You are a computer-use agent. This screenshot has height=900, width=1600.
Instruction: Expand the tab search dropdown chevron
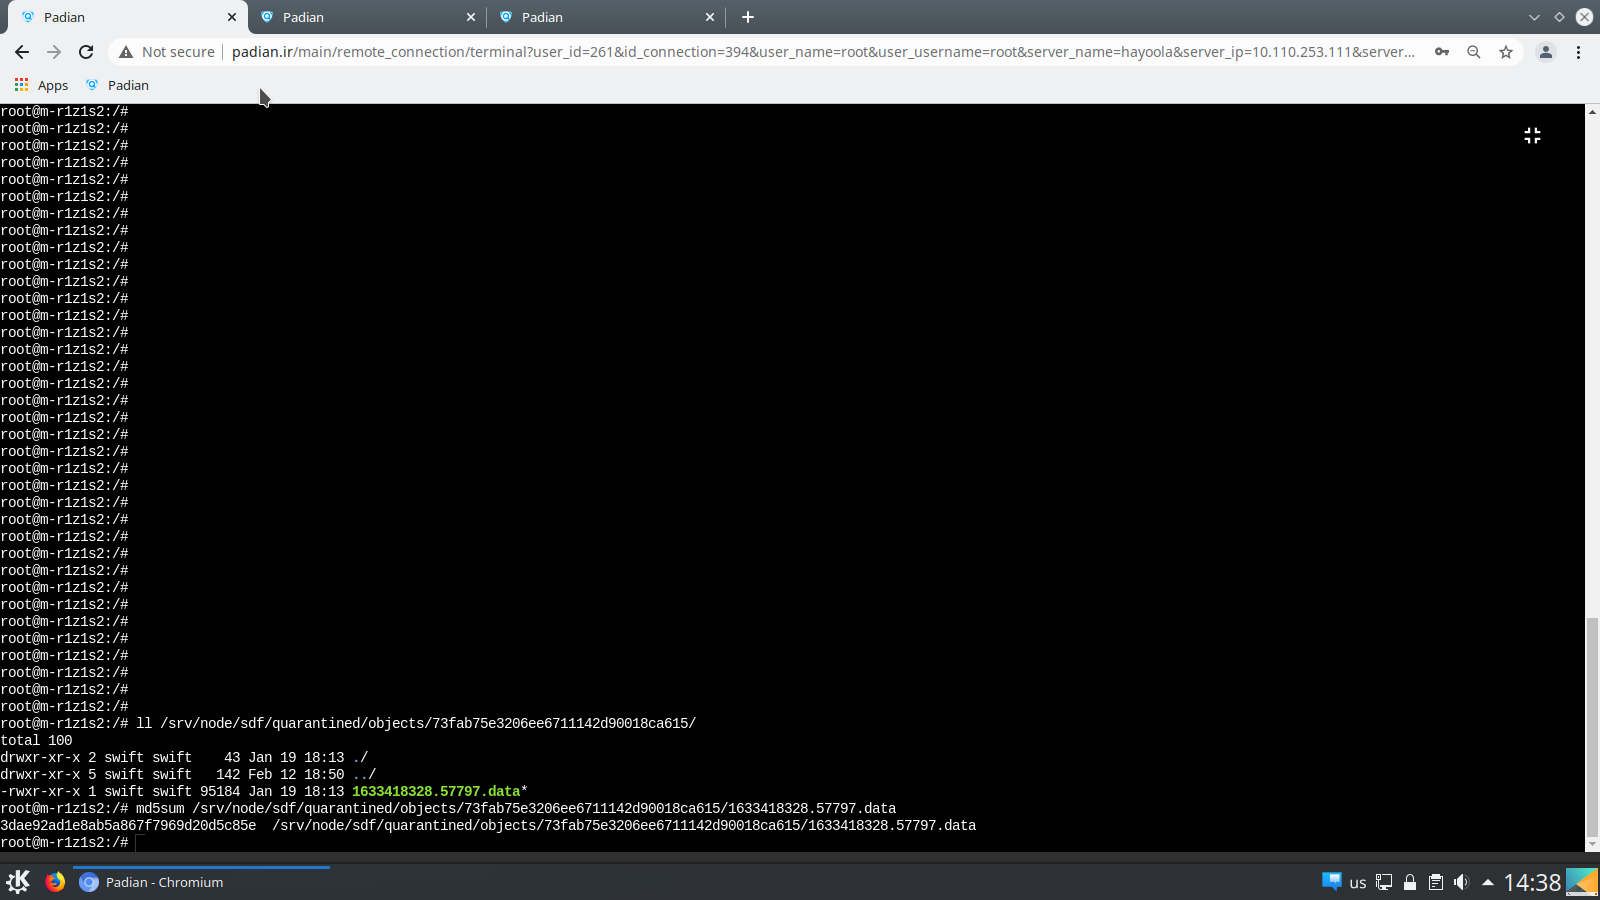[x=1534, y=17]
